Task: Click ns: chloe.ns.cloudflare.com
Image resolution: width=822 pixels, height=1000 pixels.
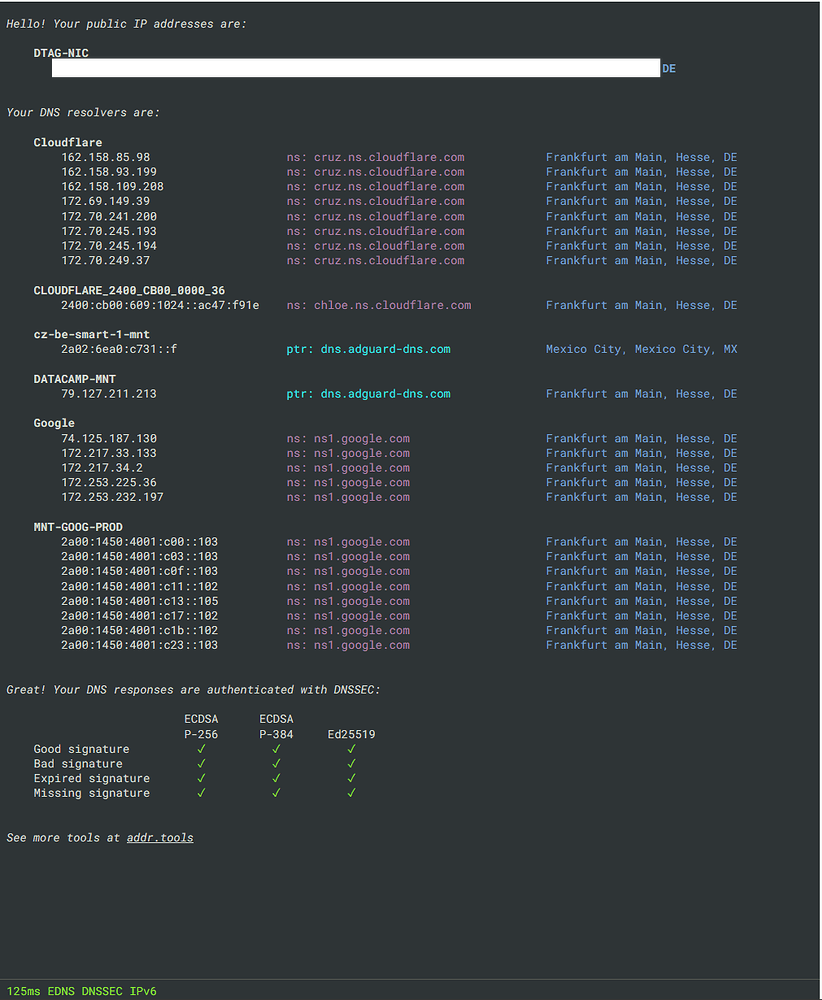Action: point(379,305)
